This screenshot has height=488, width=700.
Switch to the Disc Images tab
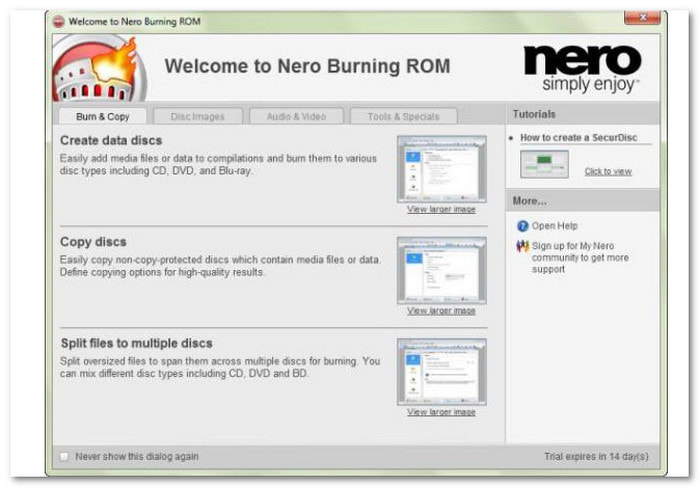tap(198, 117)
